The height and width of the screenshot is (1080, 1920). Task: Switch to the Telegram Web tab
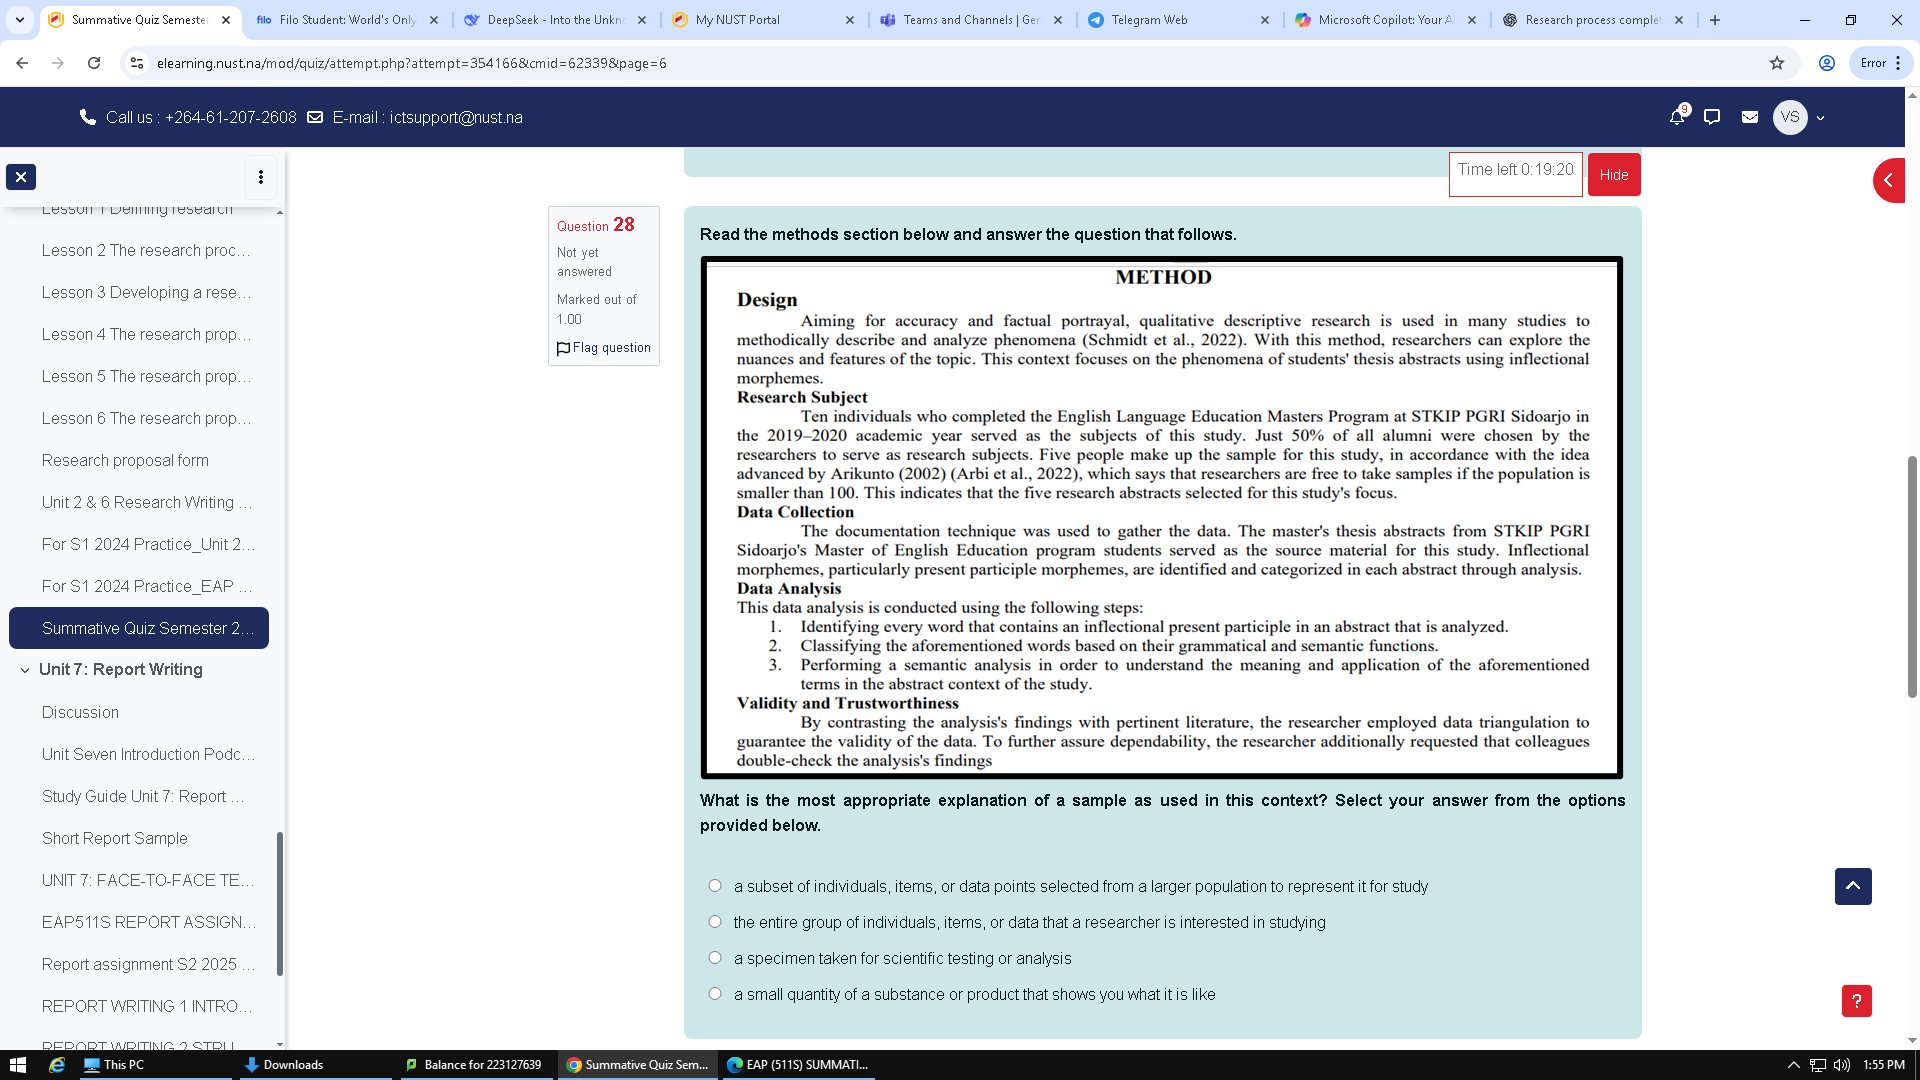click(x=1149, y=20)
